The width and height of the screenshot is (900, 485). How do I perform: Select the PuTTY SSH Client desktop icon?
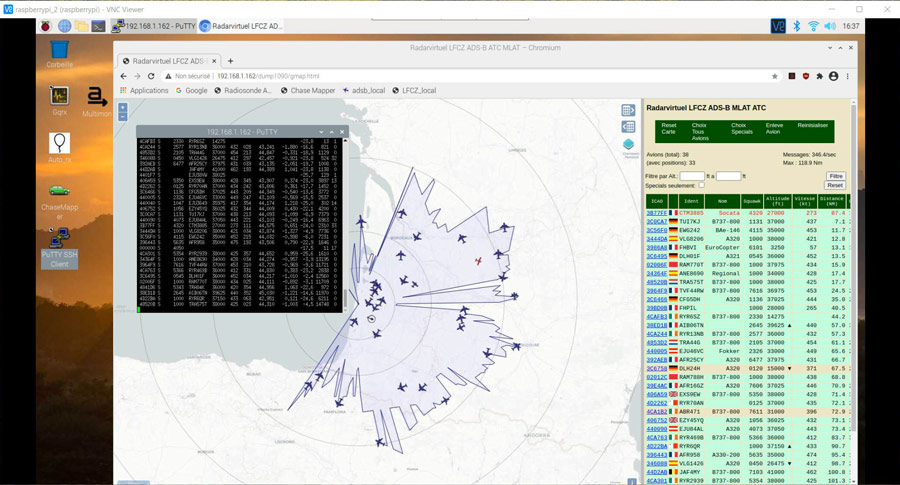(60, 247)
